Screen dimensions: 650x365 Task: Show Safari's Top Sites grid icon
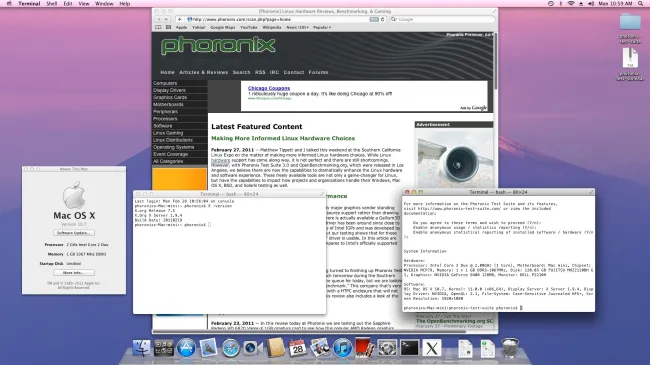tap(168, 27)
